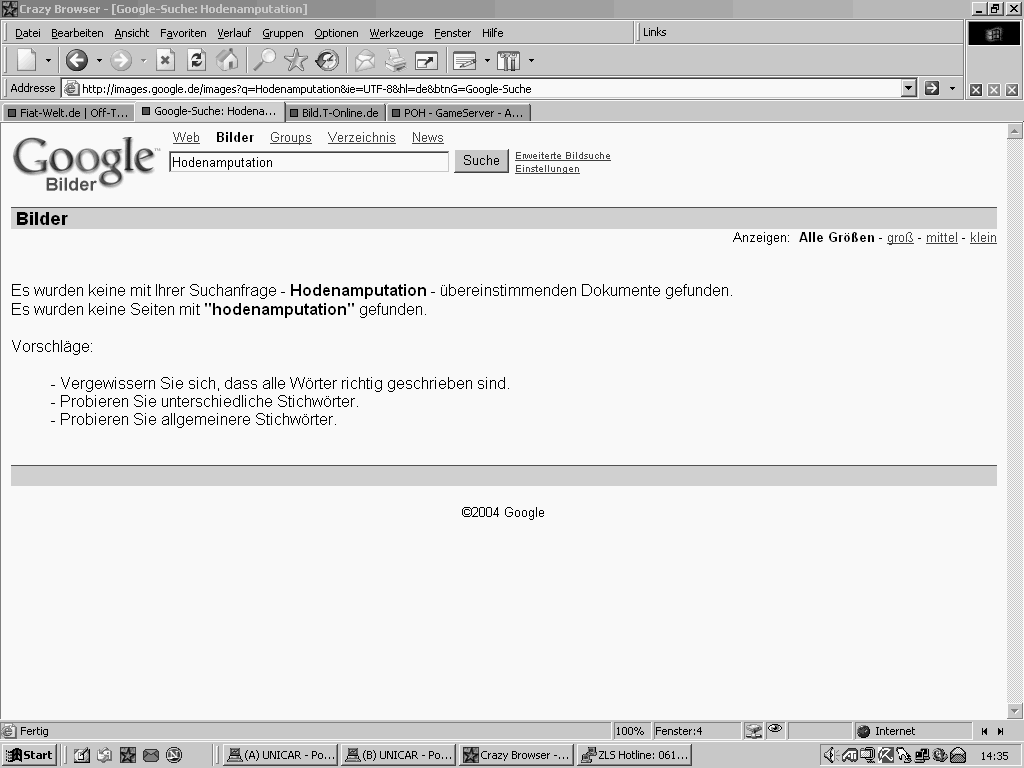Expand the Back button history dropdown arrow
The height and width of the screenshot is (768, 1024).
point(99,61)
